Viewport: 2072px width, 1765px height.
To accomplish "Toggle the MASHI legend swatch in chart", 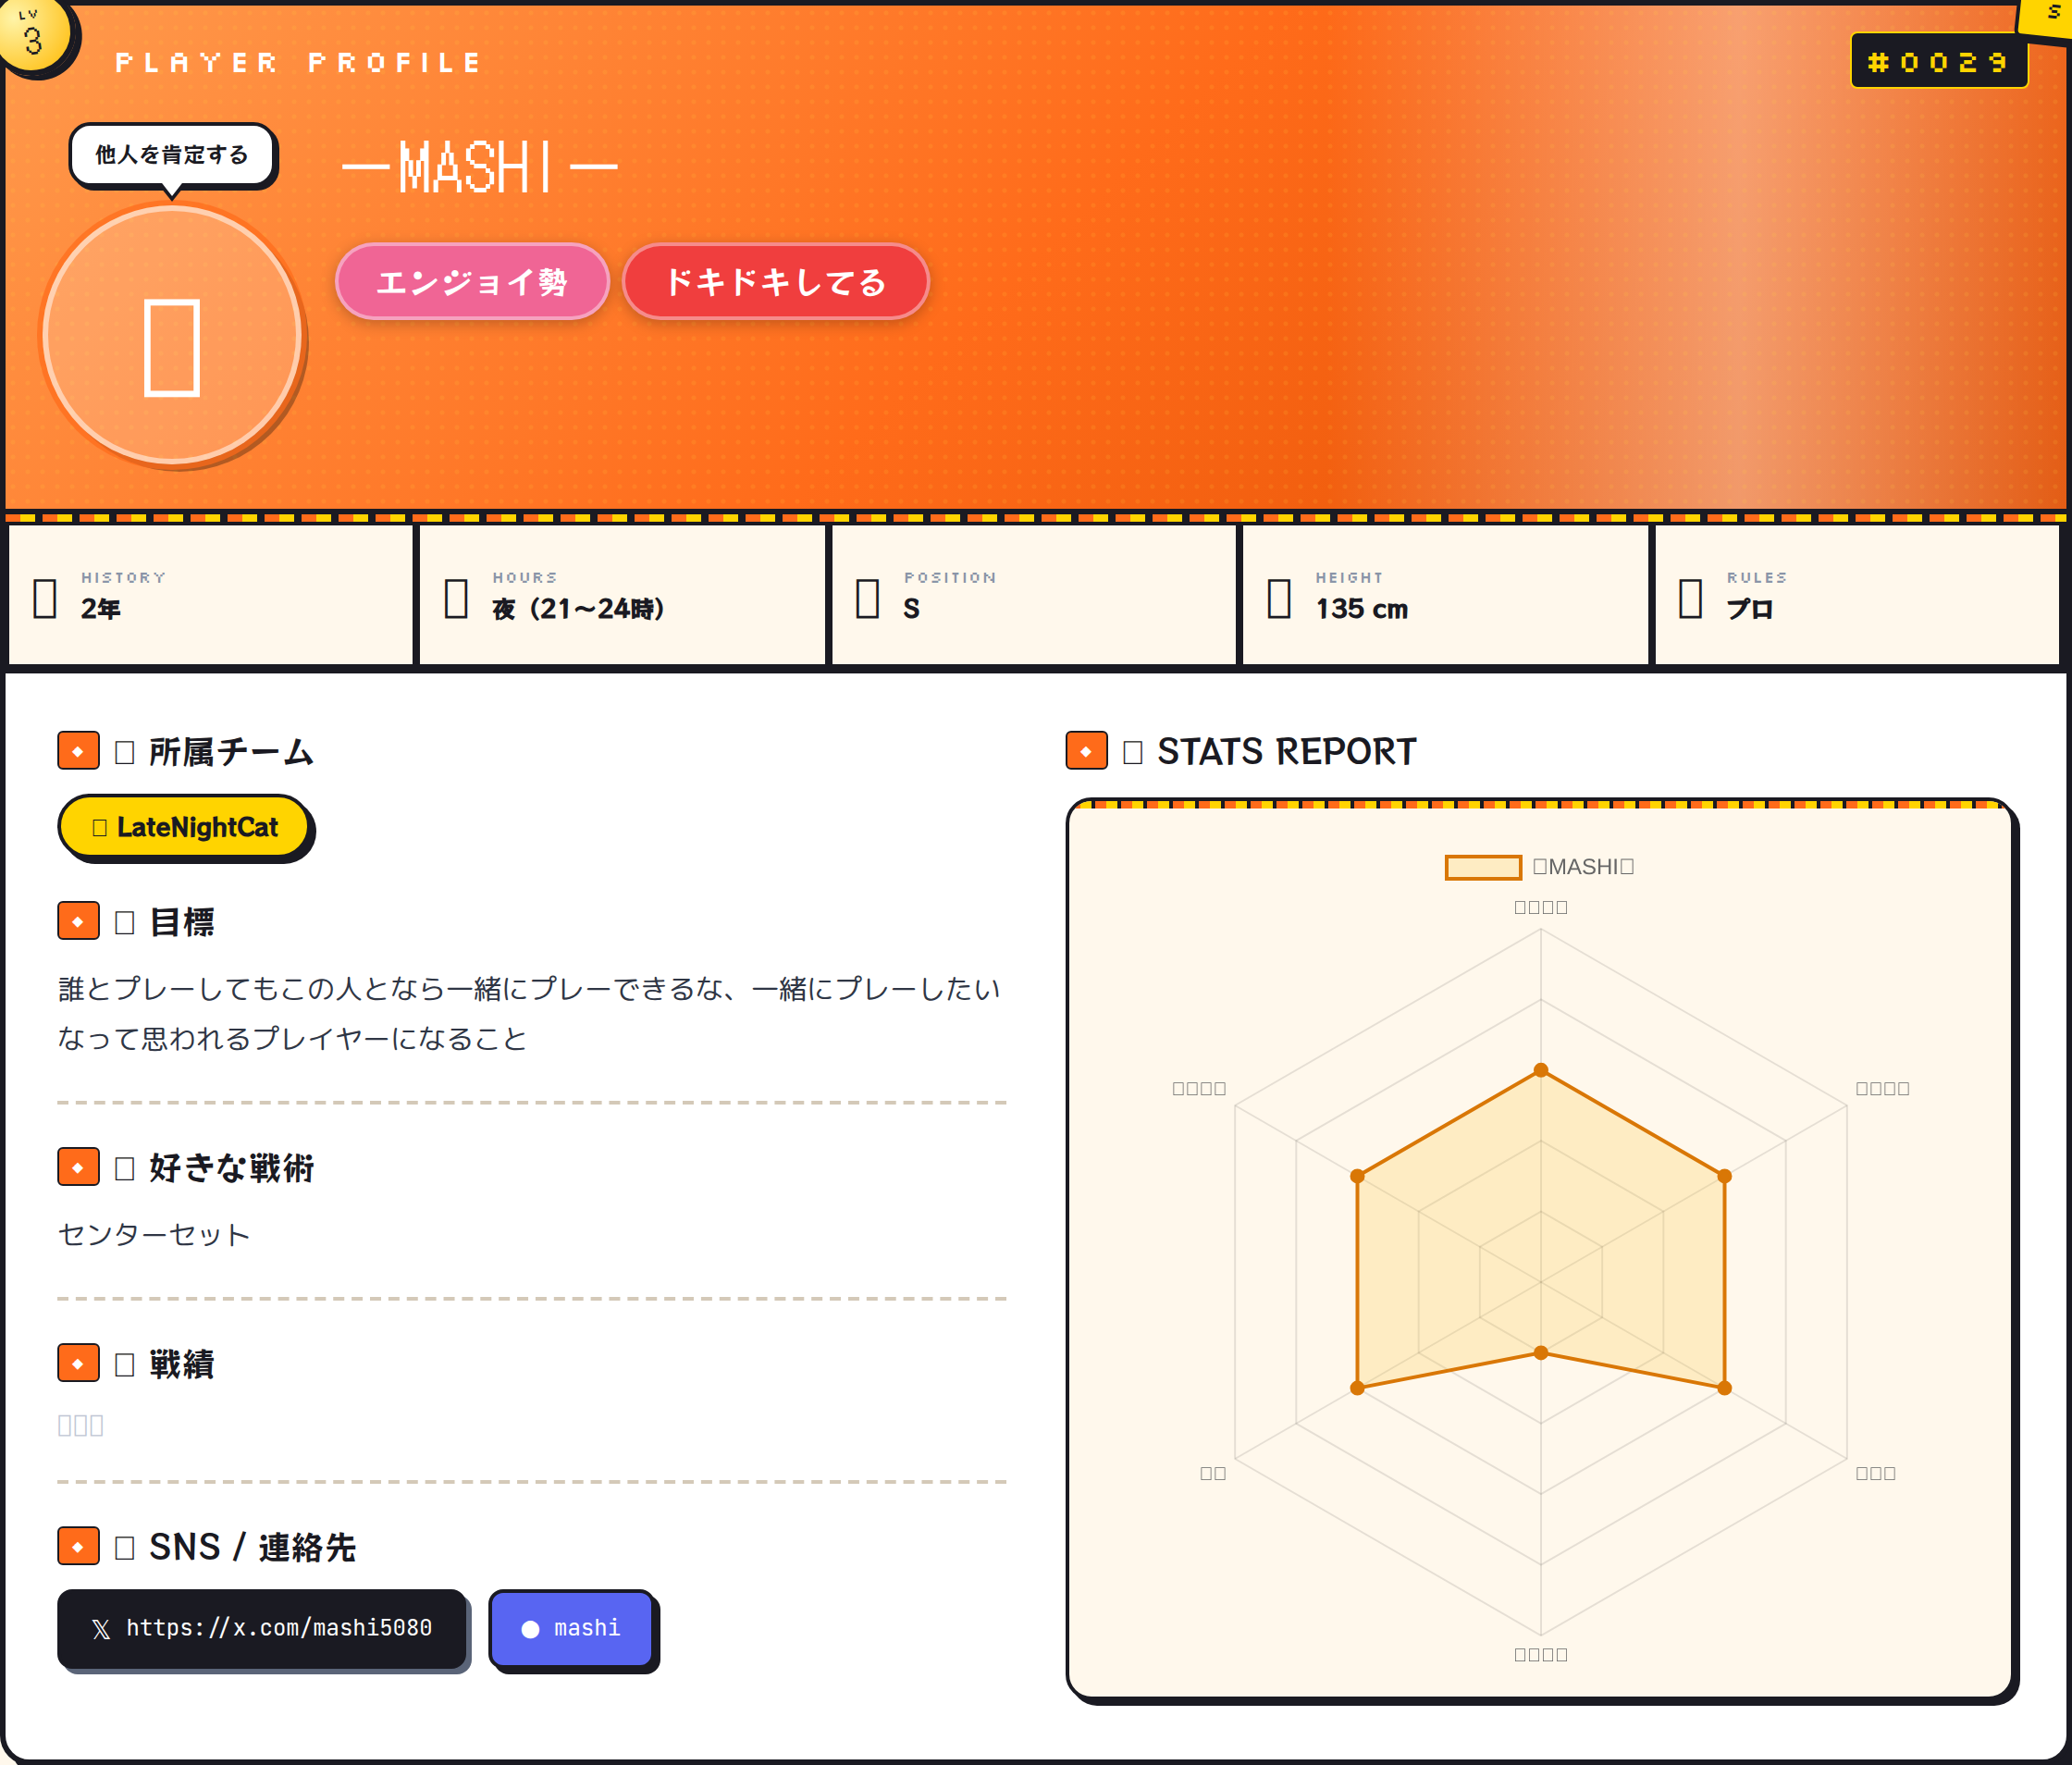I will pyautogui.click(x=1482, y=867).
